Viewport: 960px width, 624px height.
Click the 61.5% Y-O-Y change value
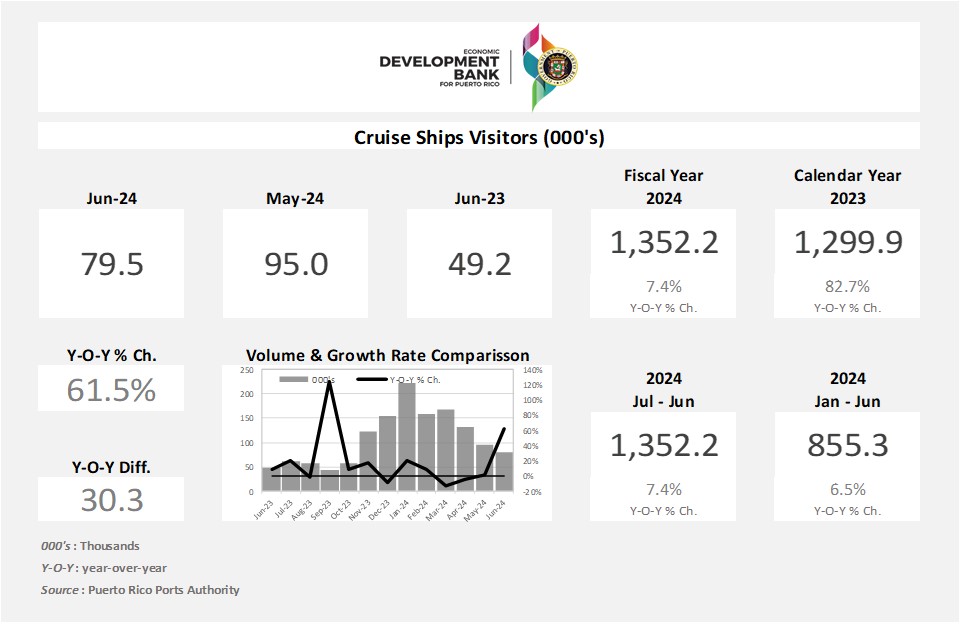[111, 389]
